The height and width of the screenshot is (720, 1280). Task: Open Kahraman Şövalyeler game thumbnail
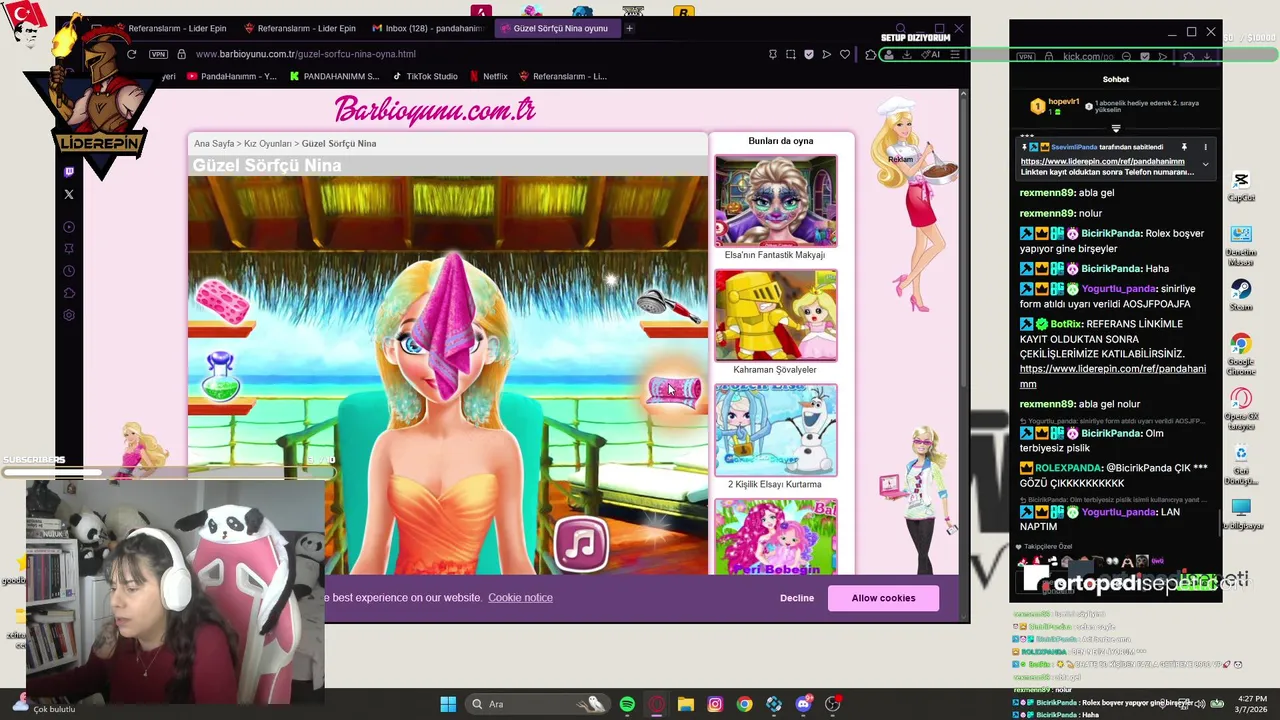coord(776,316)
